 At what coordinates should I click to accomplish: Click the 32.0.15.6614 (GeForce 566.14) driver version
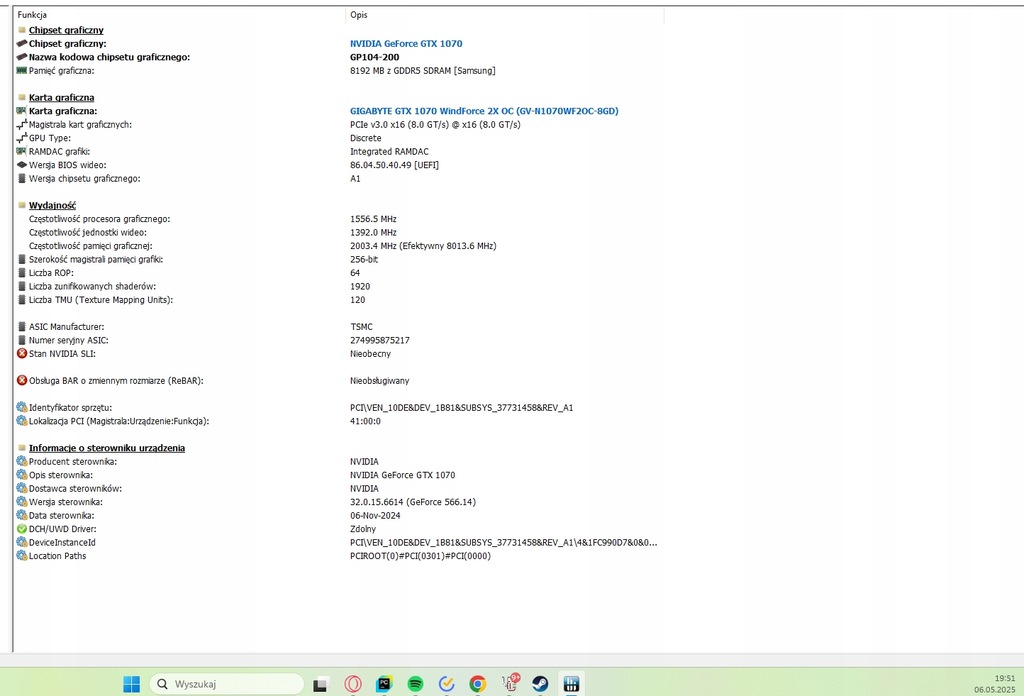coord(413,502)
